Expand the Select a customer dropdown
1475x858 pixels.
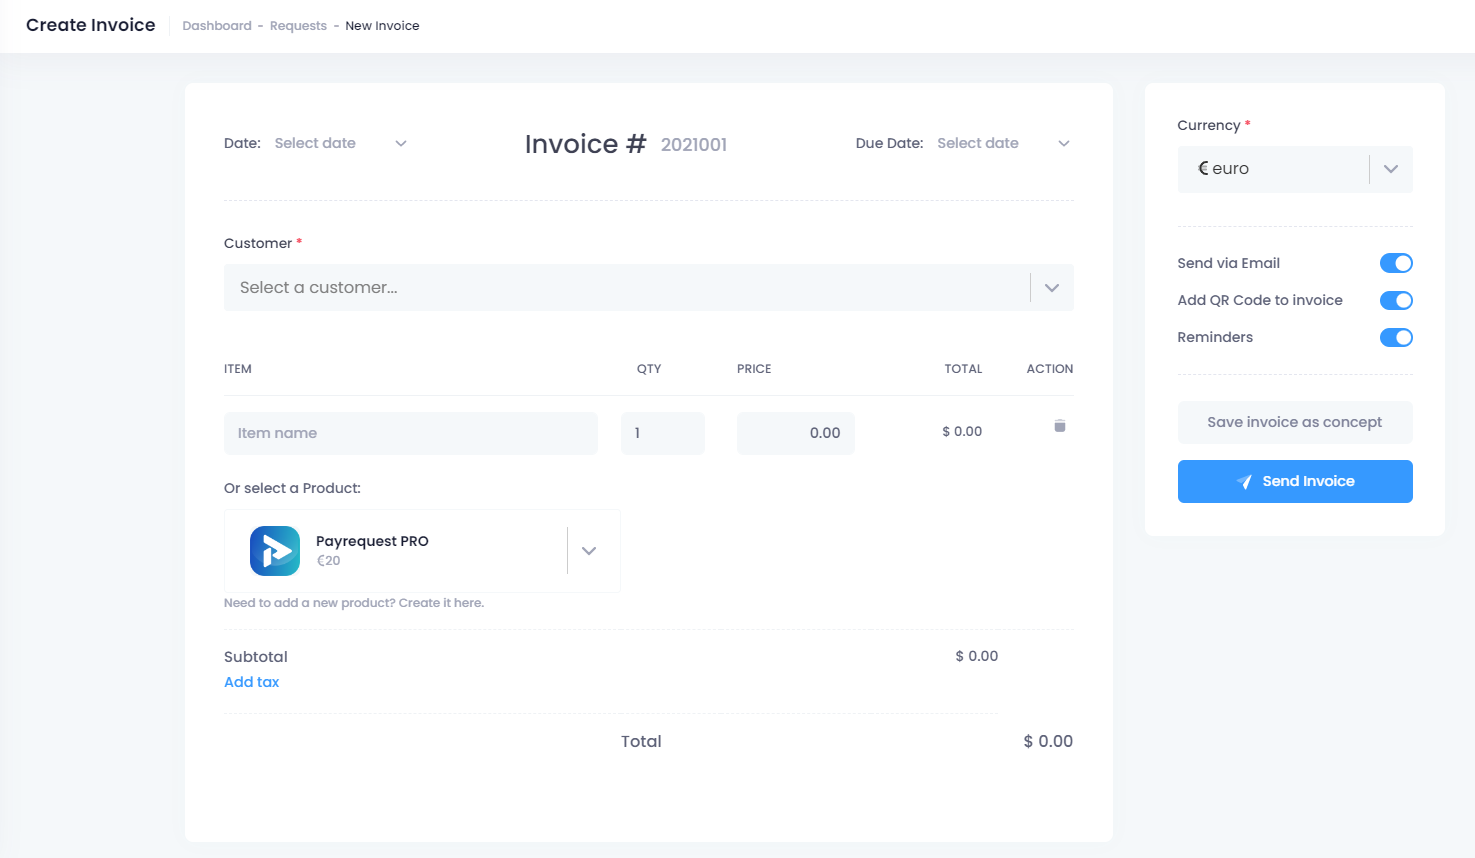[x=649, y=287]
